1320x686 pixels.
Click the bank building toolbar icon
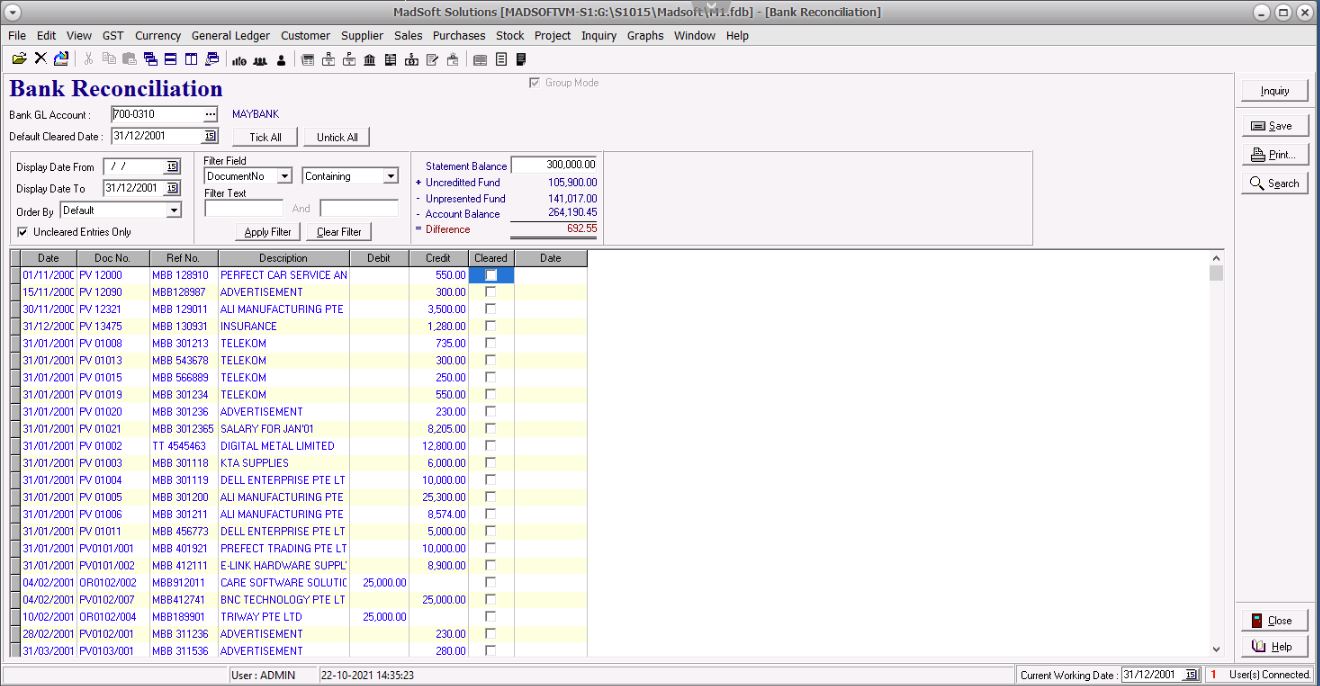click(x=369, y=59)
